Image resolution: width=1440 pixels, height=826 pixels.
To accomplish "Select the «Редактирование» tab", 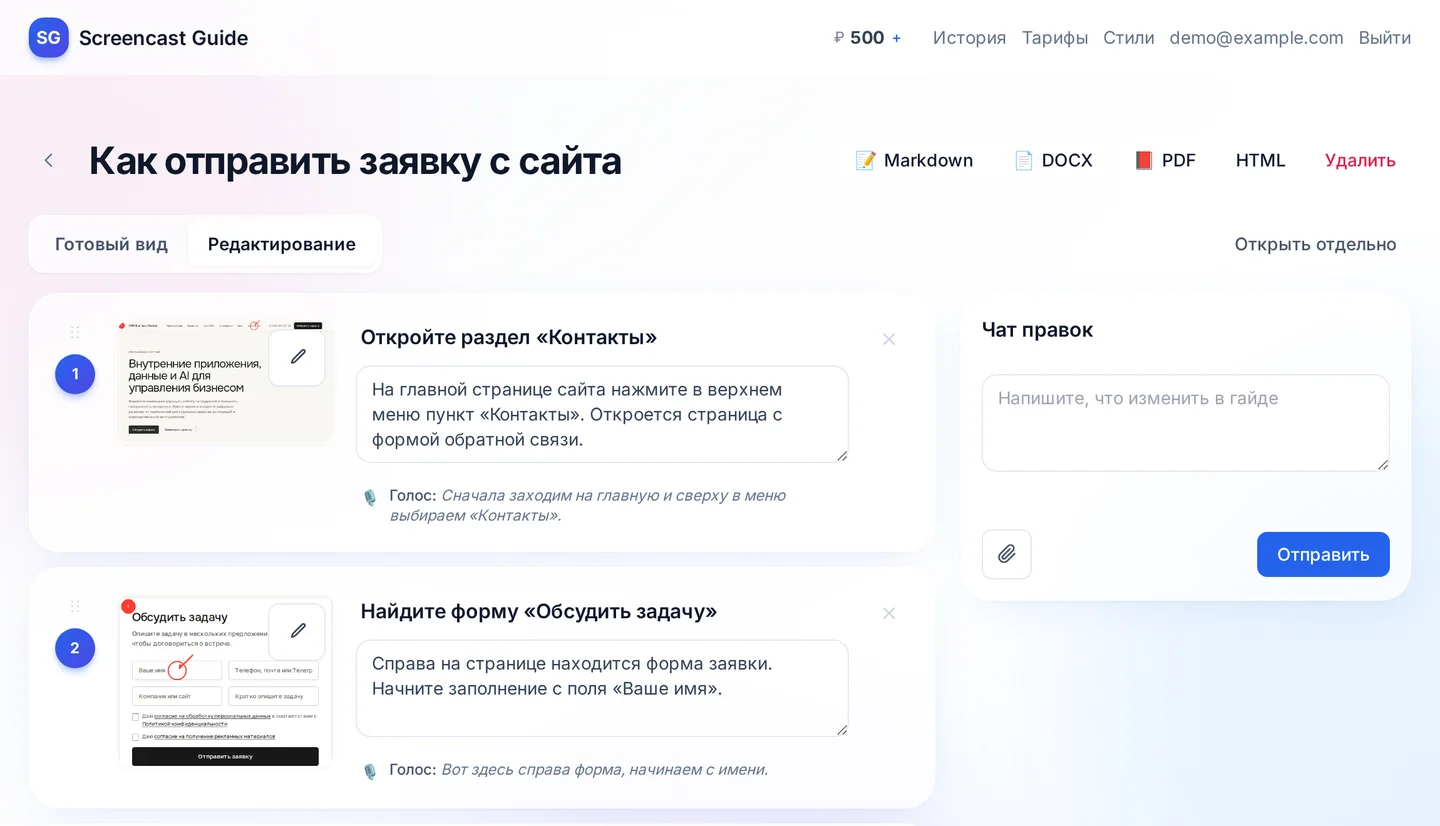I will 282,244.
